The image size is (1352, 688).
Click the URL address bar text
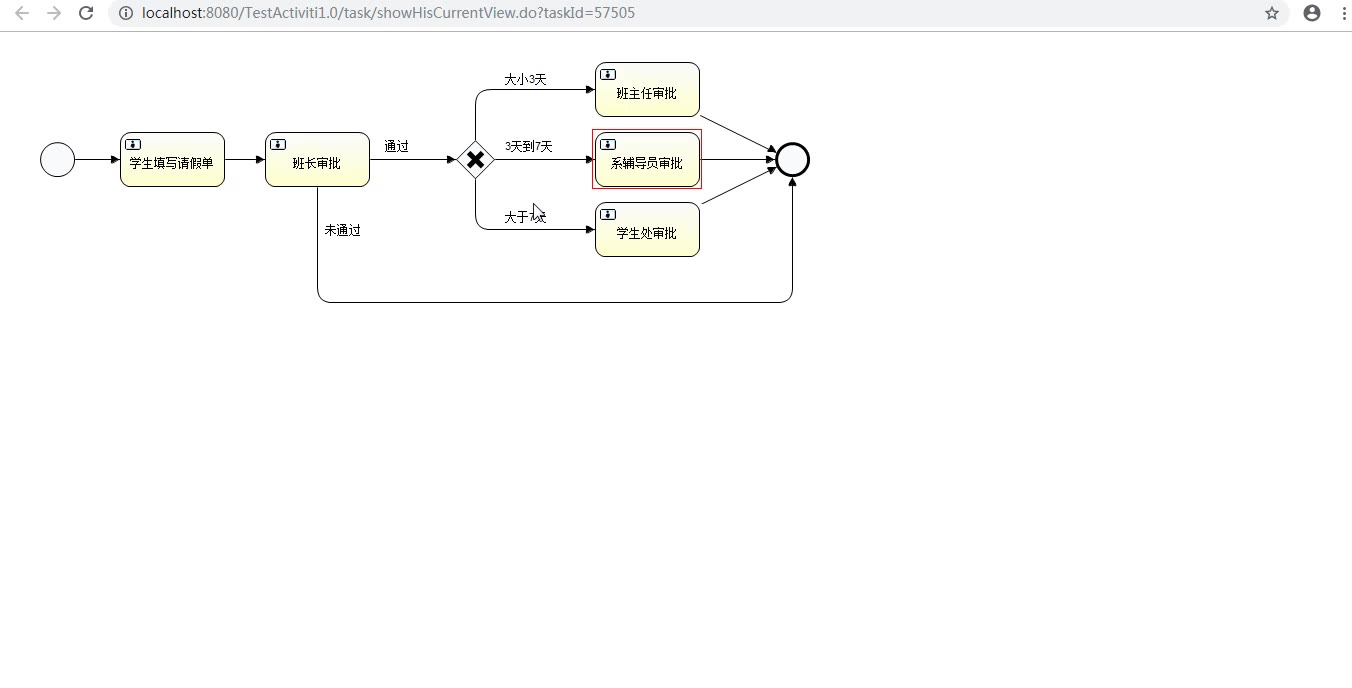(388, 13)
